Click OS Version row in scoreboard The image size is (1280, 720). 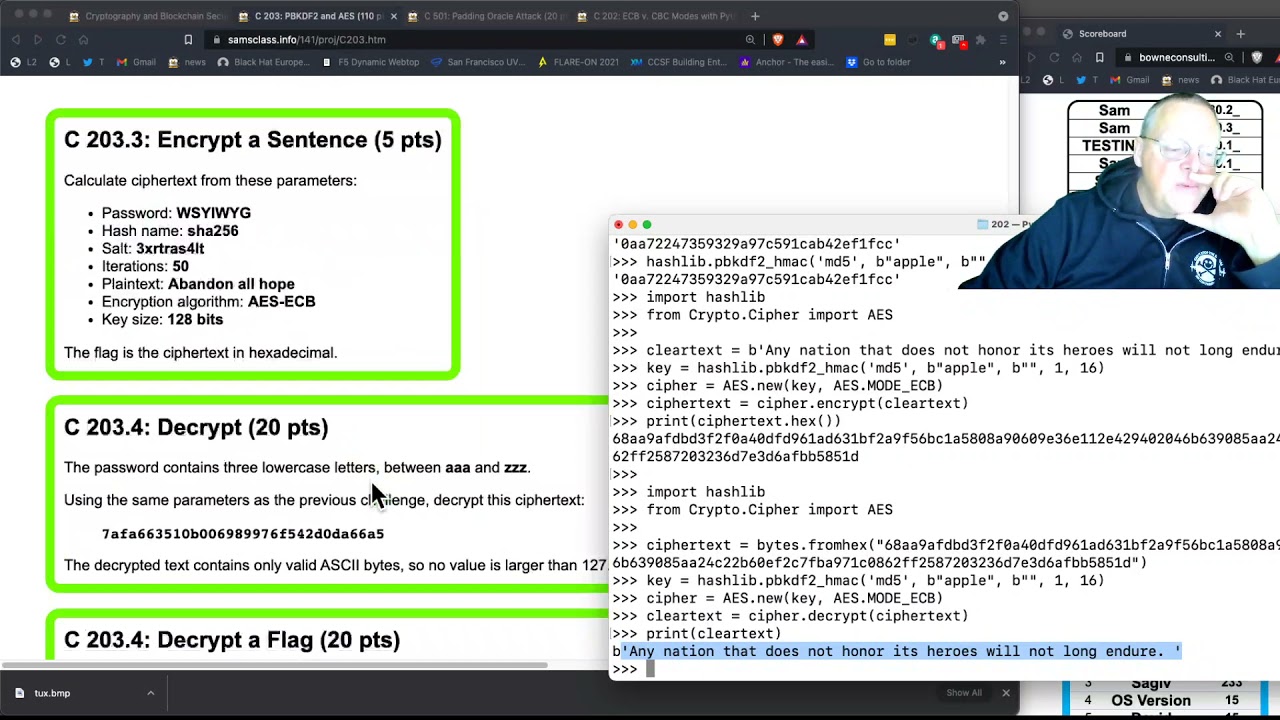pyautogui.click(x=1165, y=701)
